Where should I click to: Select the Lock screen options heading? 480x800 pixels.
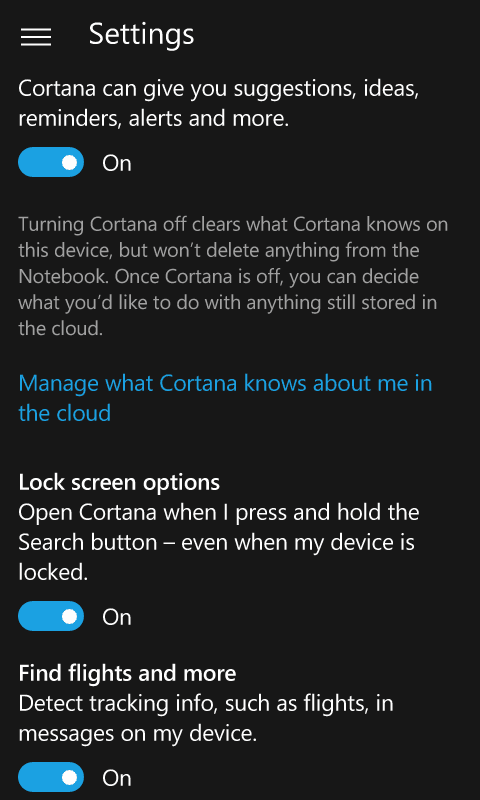point(119,482)
